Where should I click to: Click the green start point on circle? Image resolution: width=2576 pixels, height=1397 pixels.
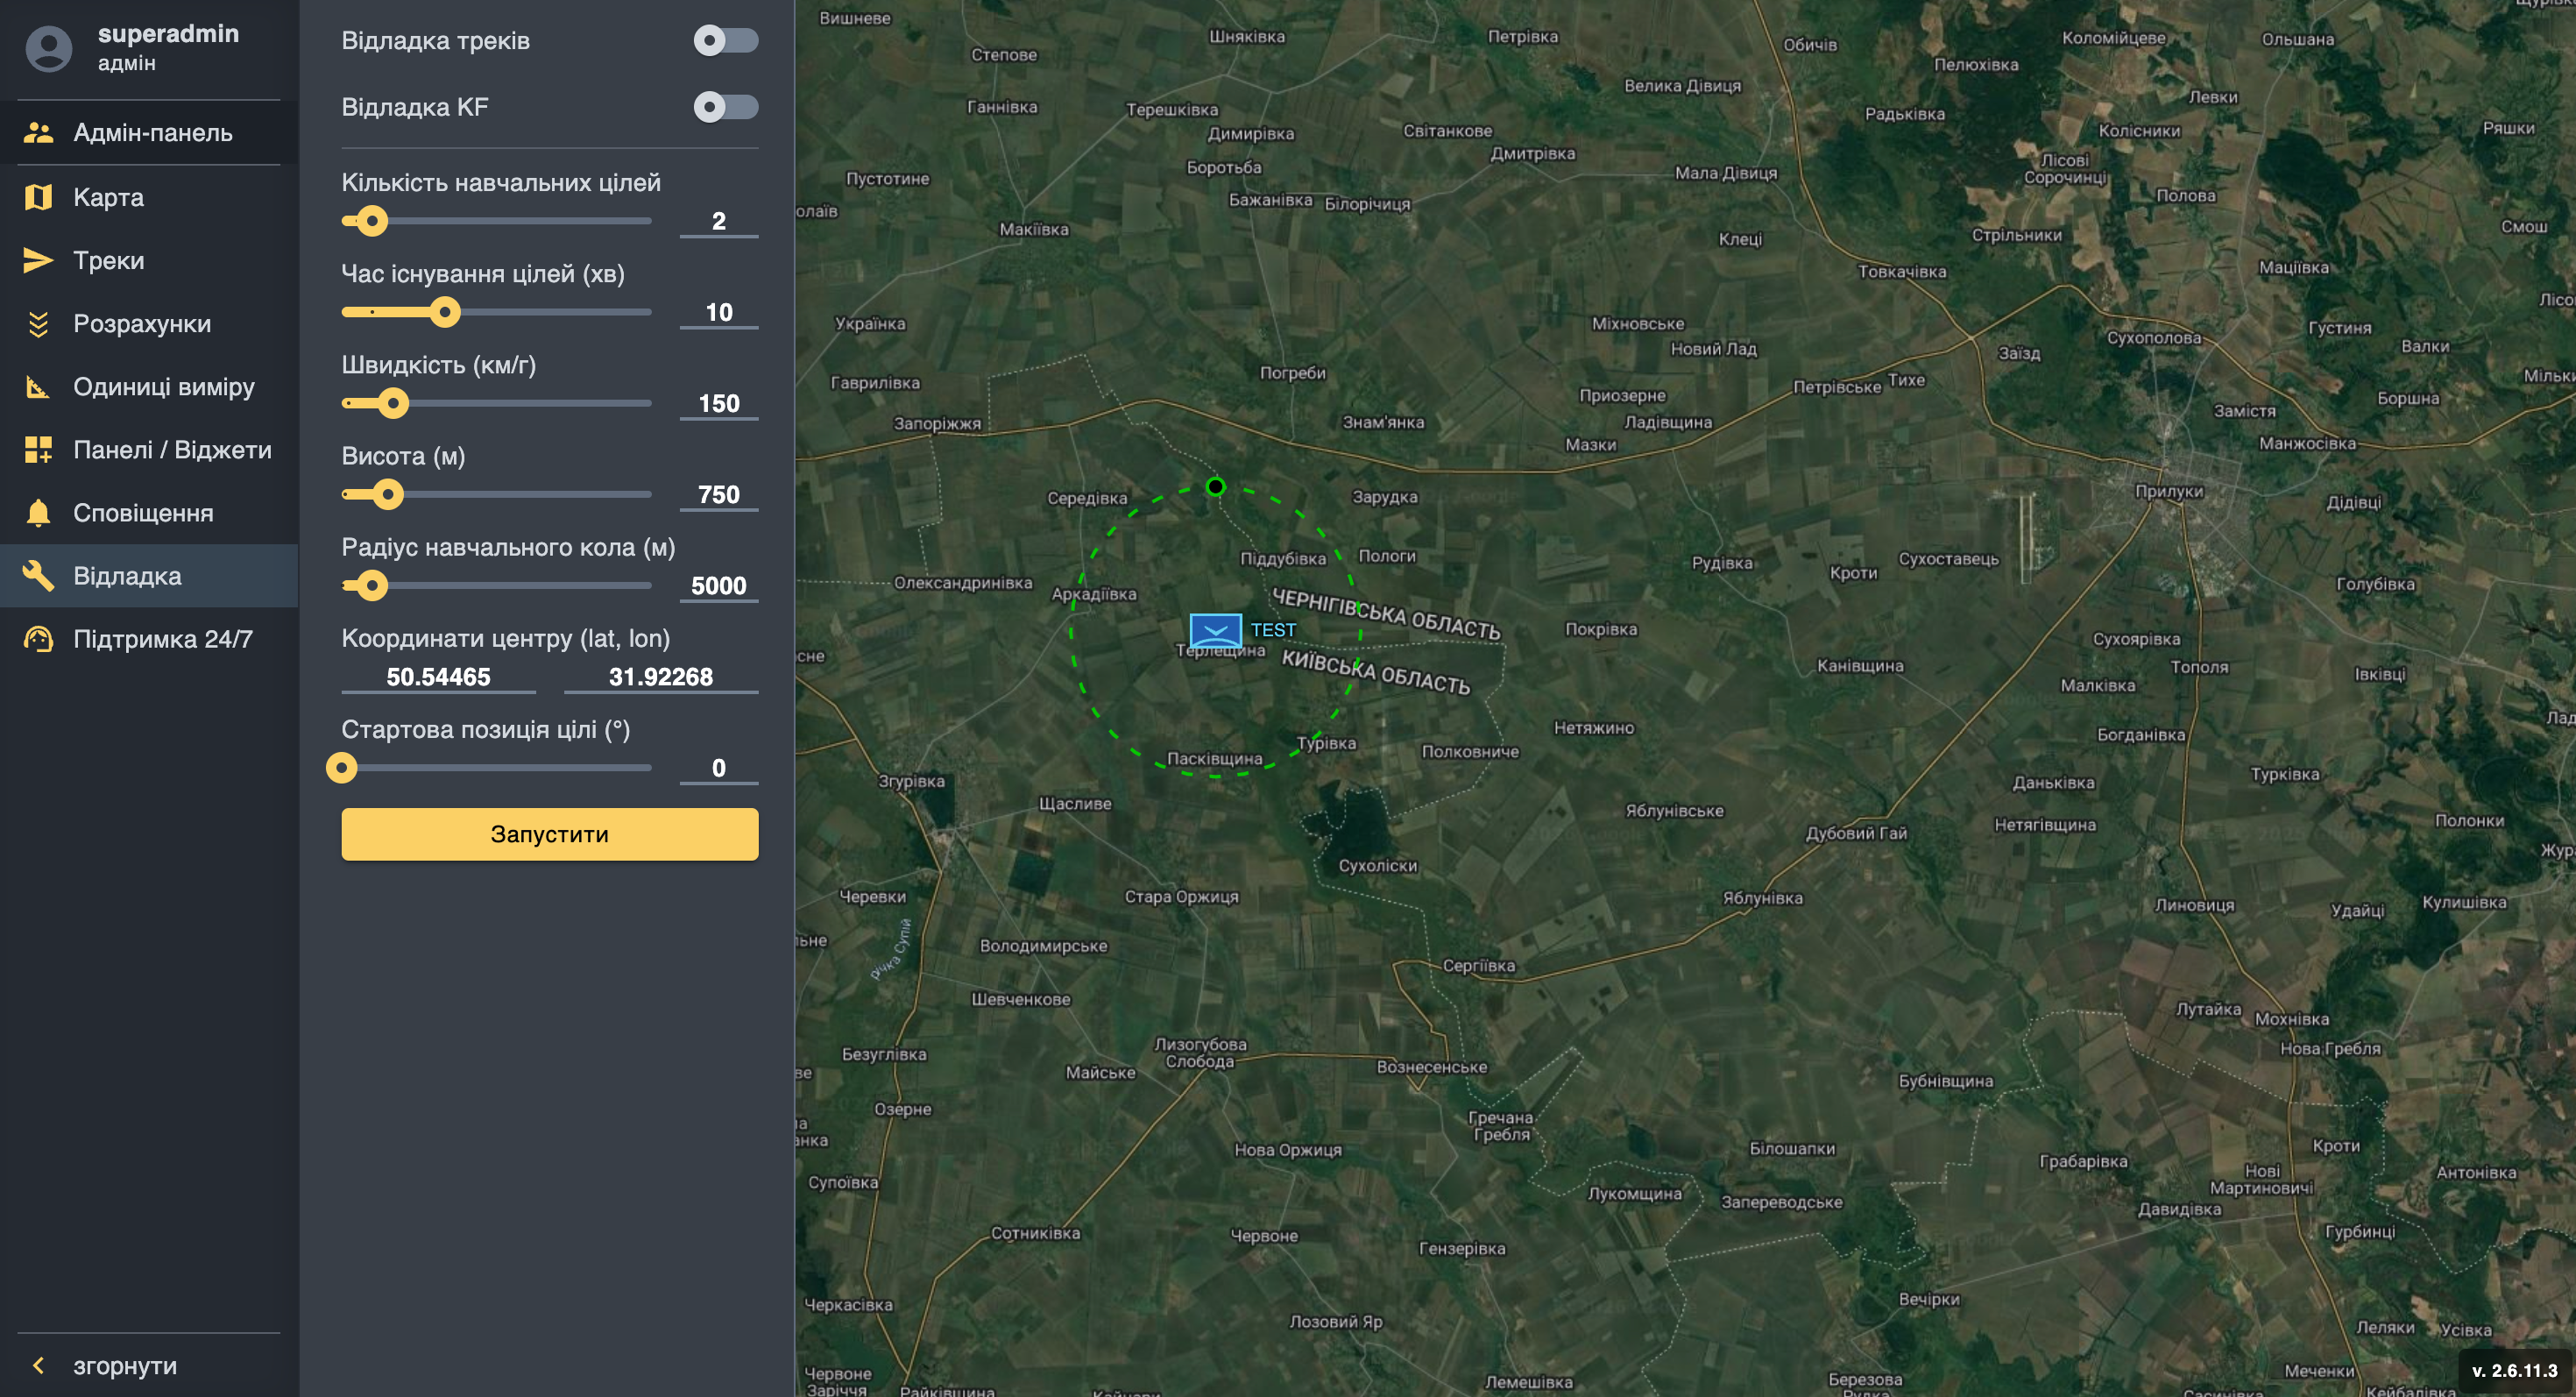pos(1215,487)
